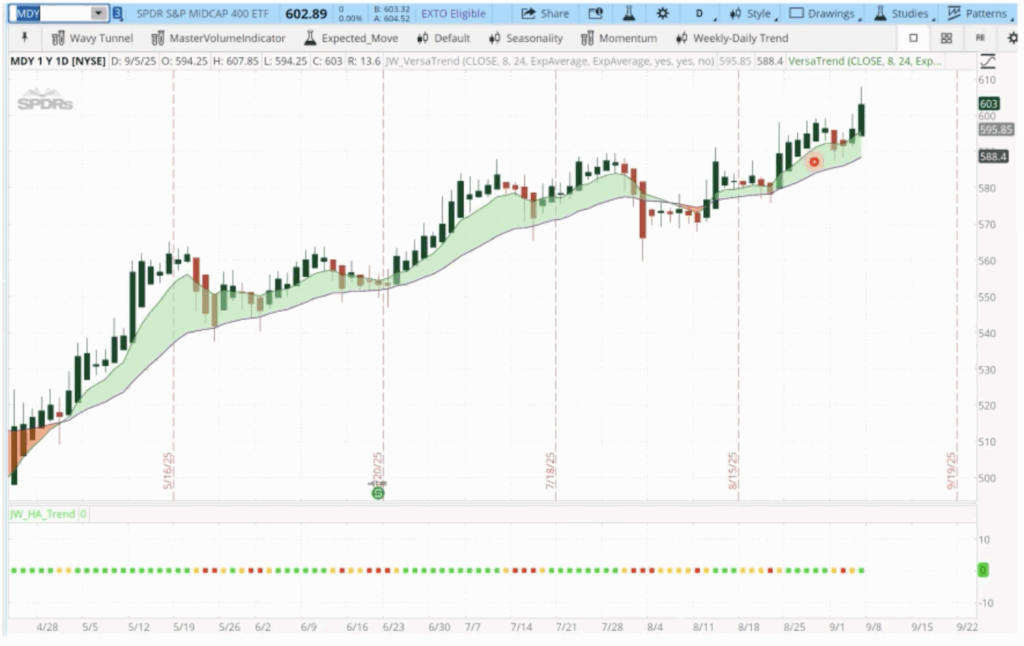Click the JW_HA_Trend lower study label
The image size is (1024, 646).
click(42, 514)
